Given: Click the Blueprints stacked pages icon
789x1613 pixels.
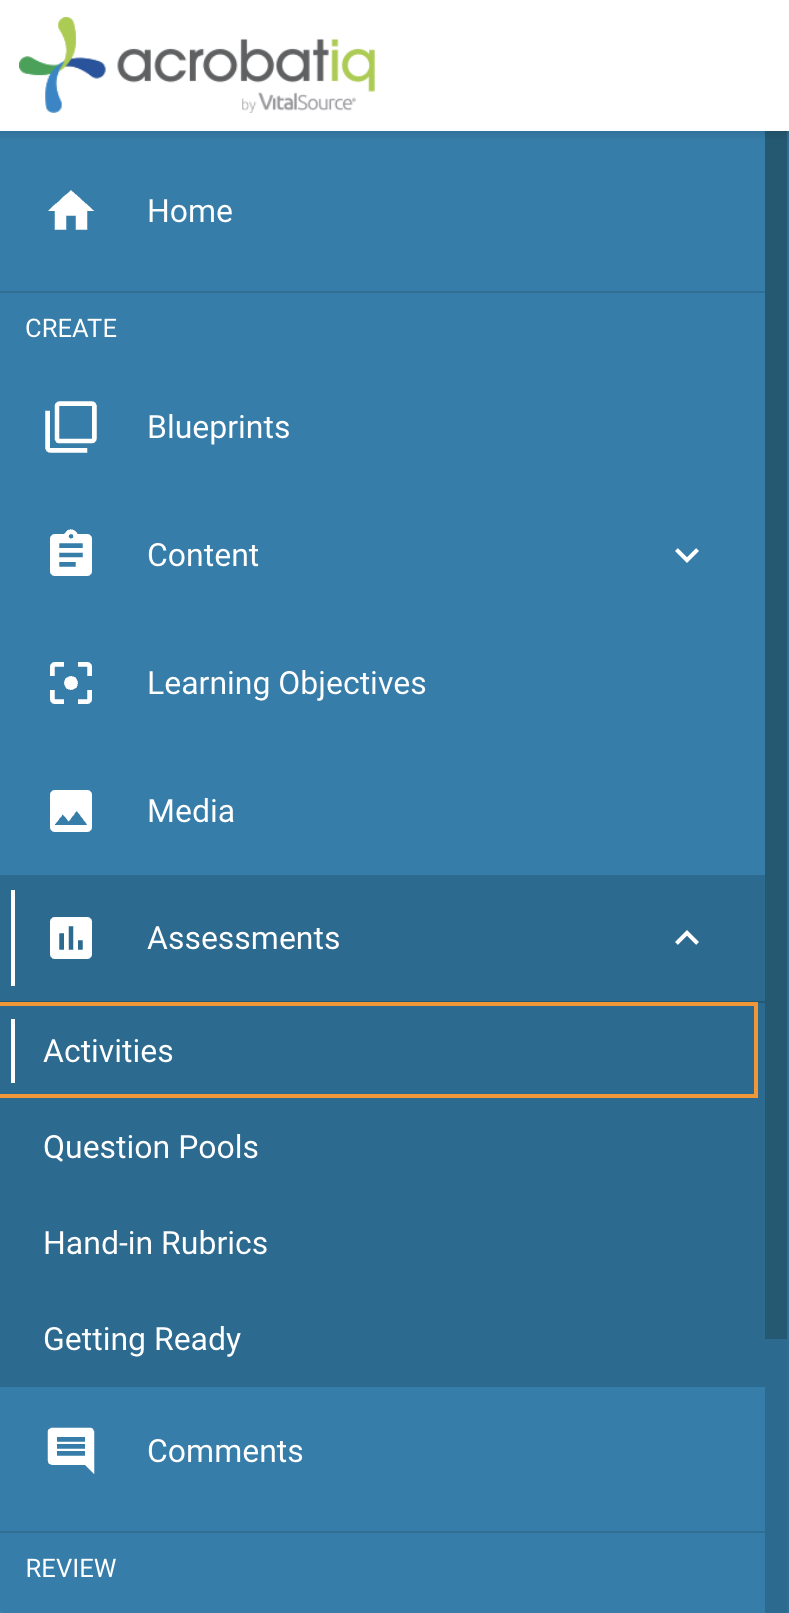Looking at the screenshot, I should pos(71,427).
